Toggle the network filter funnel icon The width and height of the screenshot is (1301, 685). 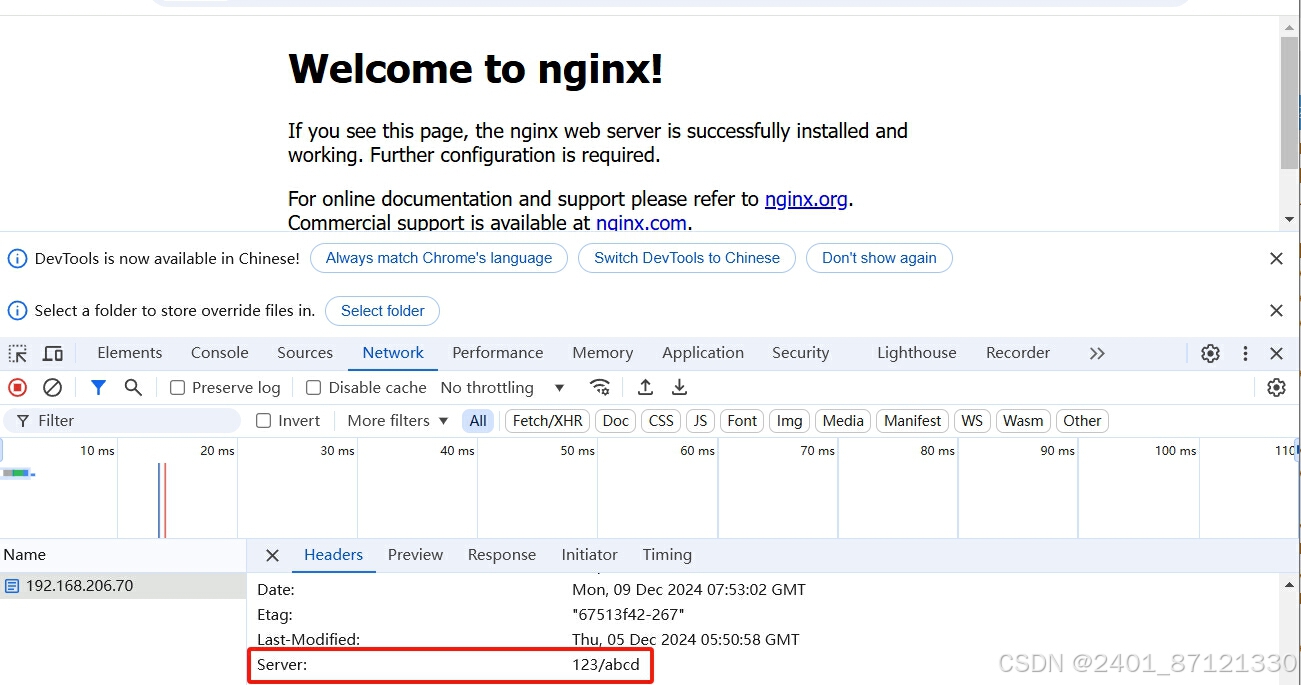click(98, 387)
